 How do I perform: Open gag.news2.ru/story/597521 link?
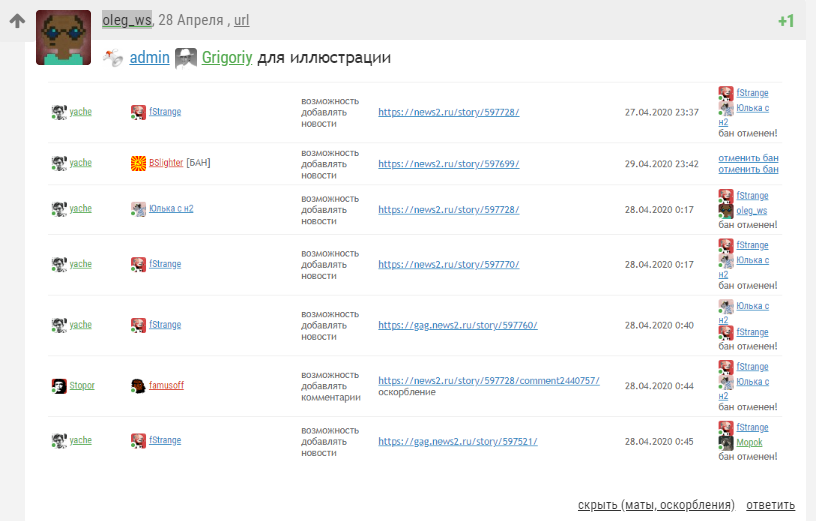pyautogui.click(x=457, y=441)
